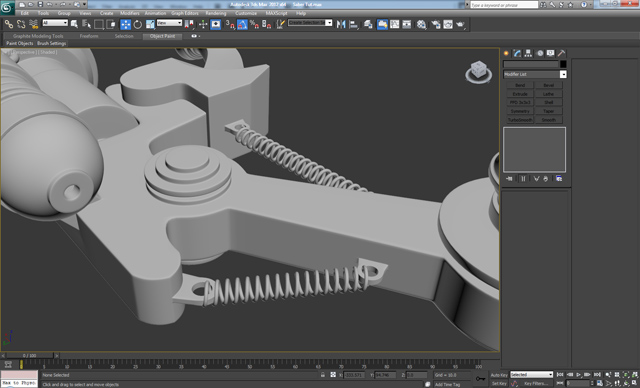Open the Hierarchy command panel tab
The width and height of the screenshot is (640, 388).
[529, 53]
